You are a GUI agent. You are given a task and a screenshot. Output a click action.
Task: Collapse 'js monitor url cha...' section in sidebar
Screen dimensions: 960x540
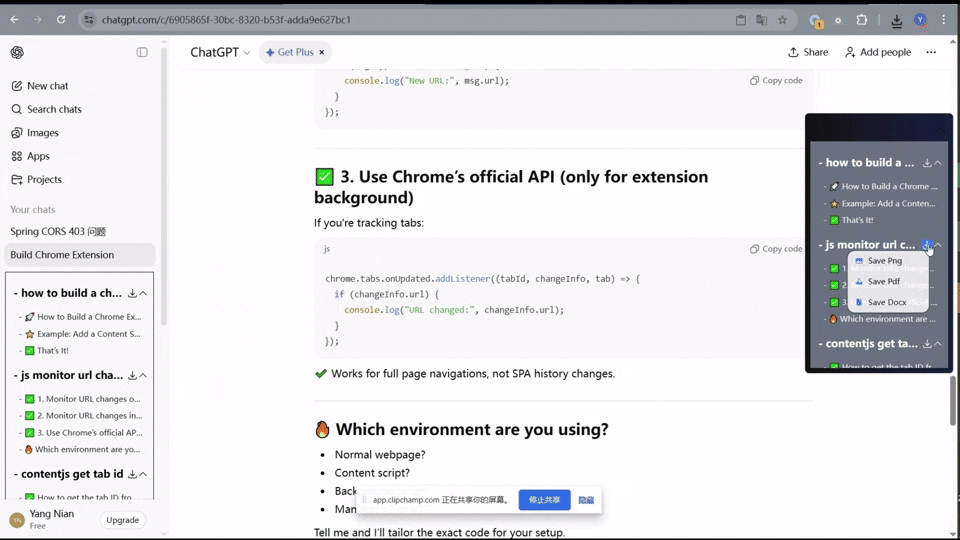(144, 376)
